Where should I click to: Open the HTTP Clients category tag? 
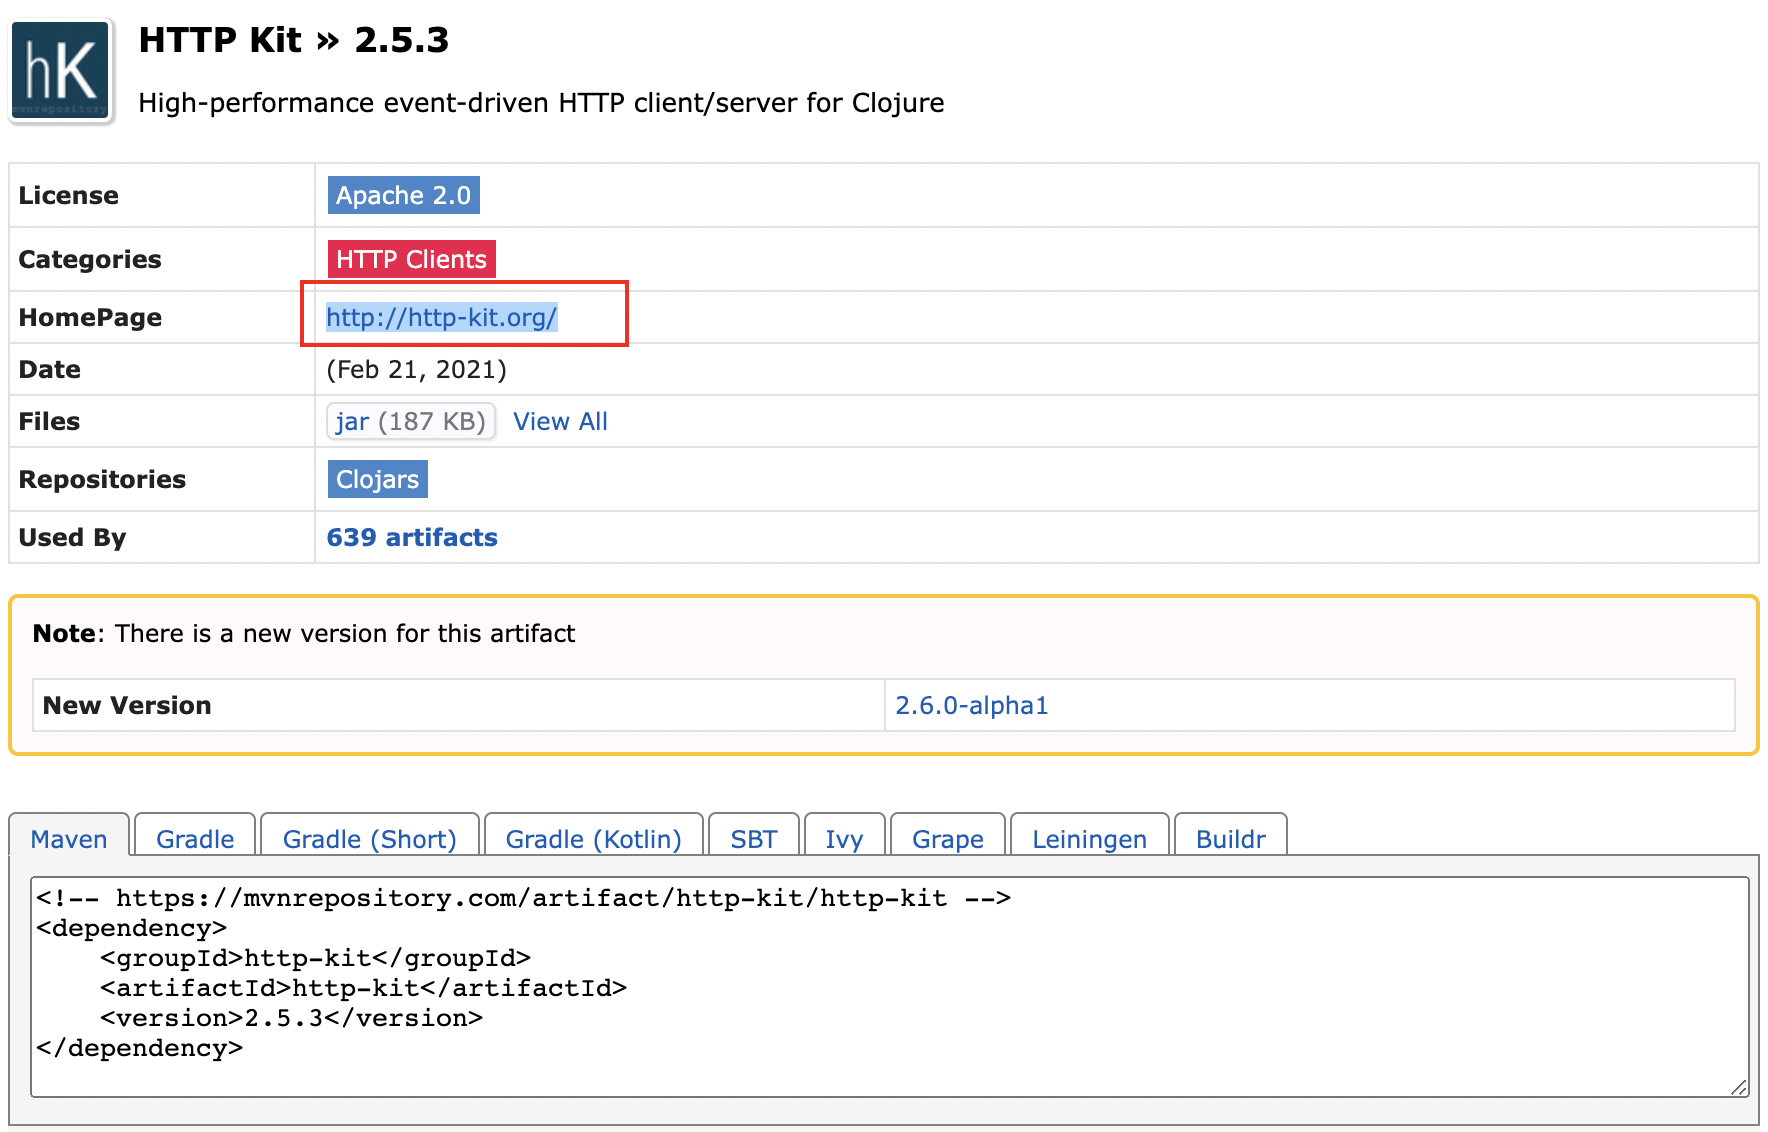tap(411, 259)
